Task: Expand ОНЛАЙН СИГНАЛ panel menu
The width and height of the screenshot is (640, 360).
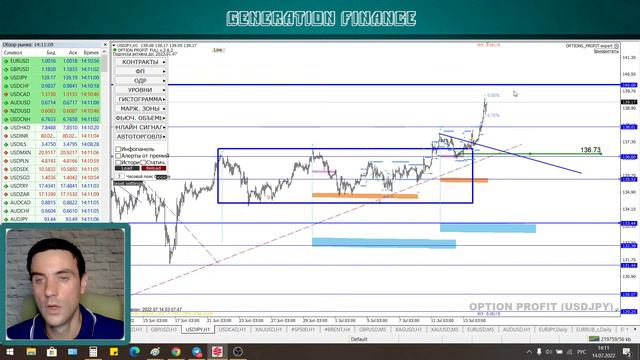Action: click(x=141, y=127)
